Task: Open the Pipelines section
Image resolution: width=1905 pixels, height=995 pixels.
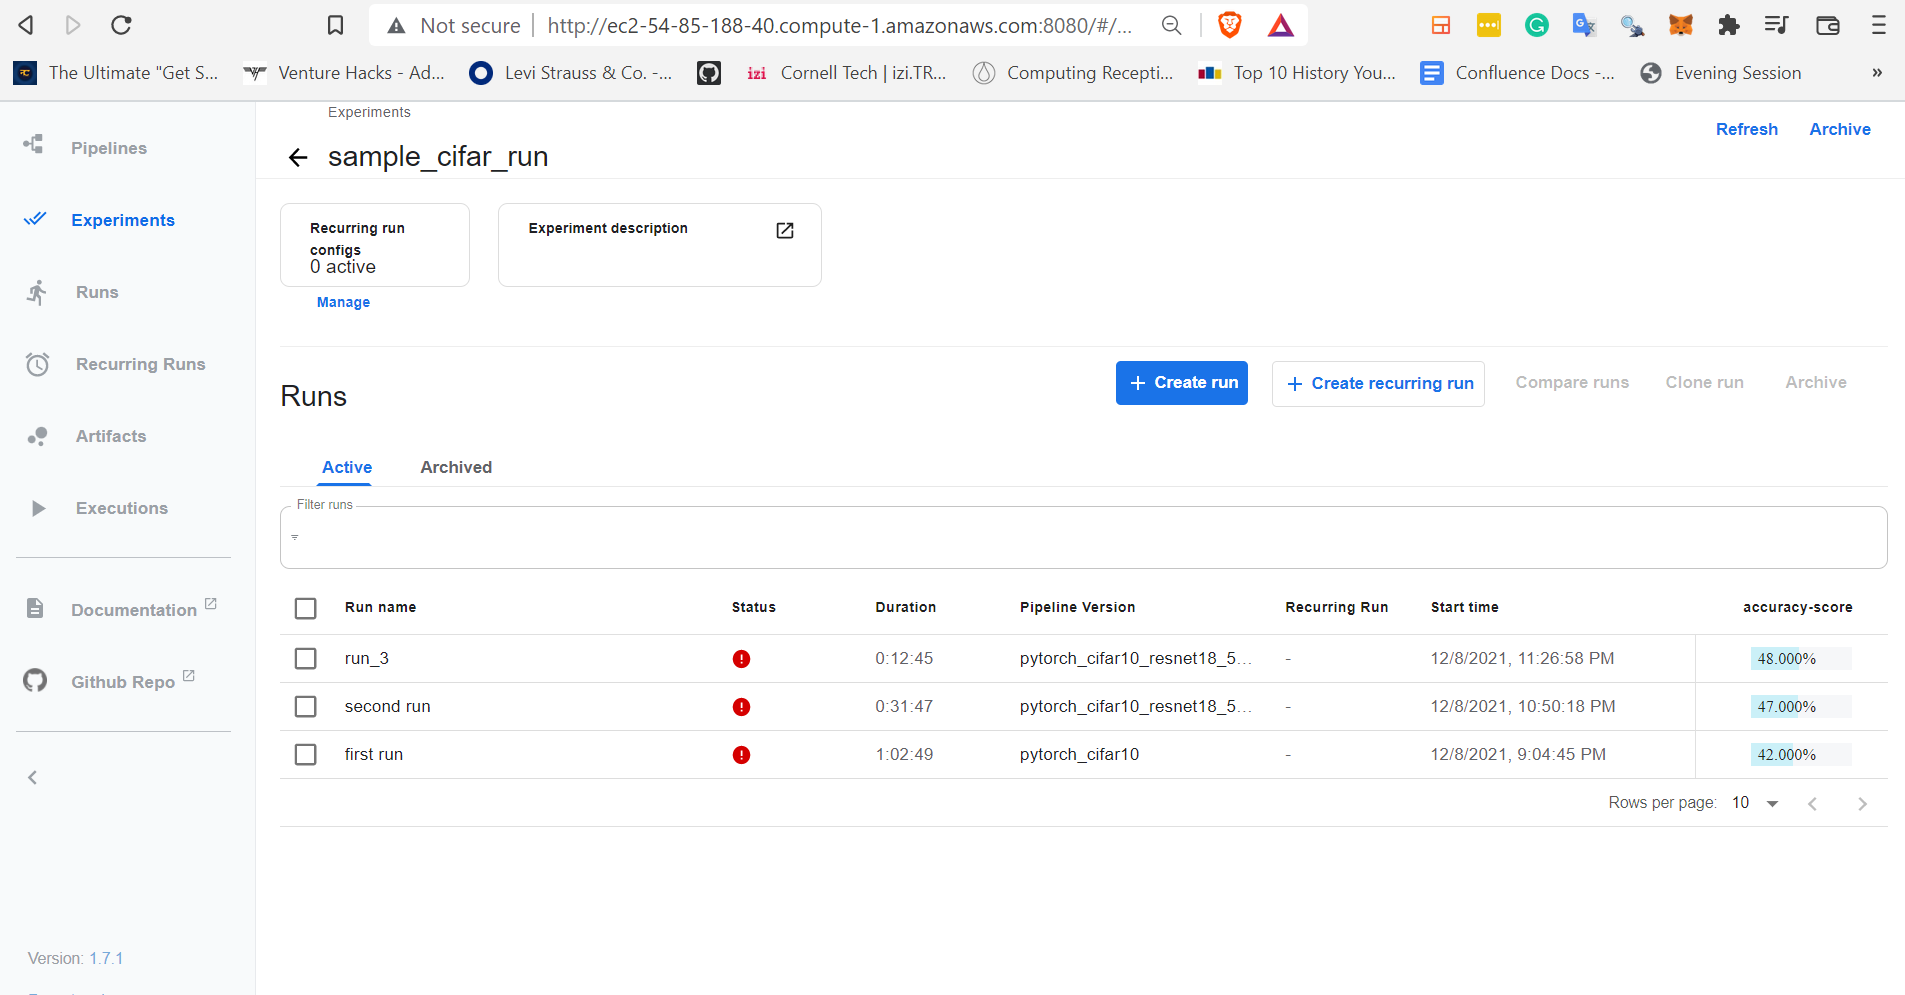Action: (x=108, y=147)
